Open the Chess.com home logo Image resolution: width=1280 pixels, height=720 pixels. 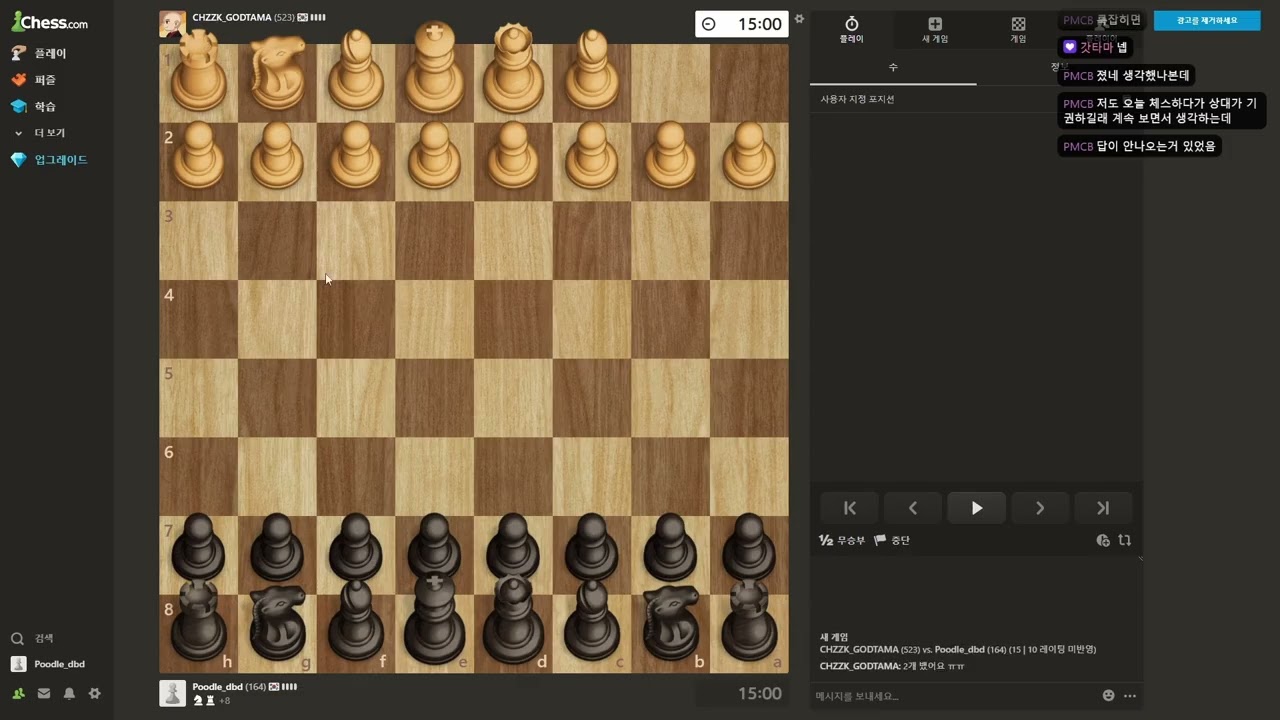click(49, 22)
